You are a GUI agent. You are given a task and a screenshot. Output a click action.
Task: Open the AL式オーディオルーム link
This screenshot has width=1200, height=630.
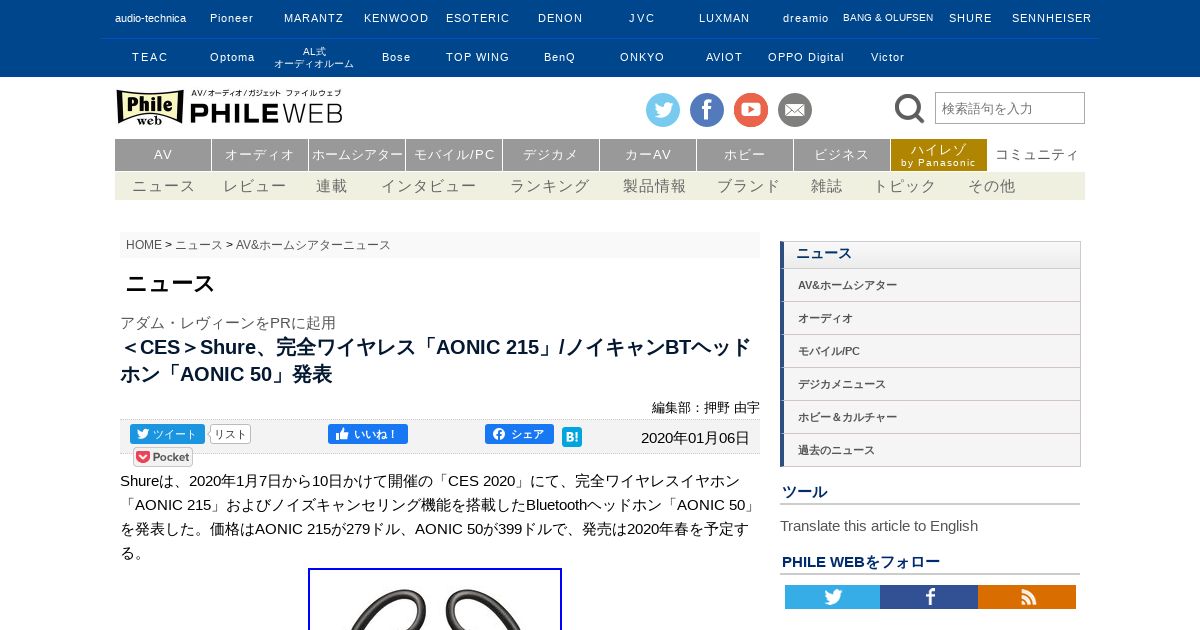point(313,57)
